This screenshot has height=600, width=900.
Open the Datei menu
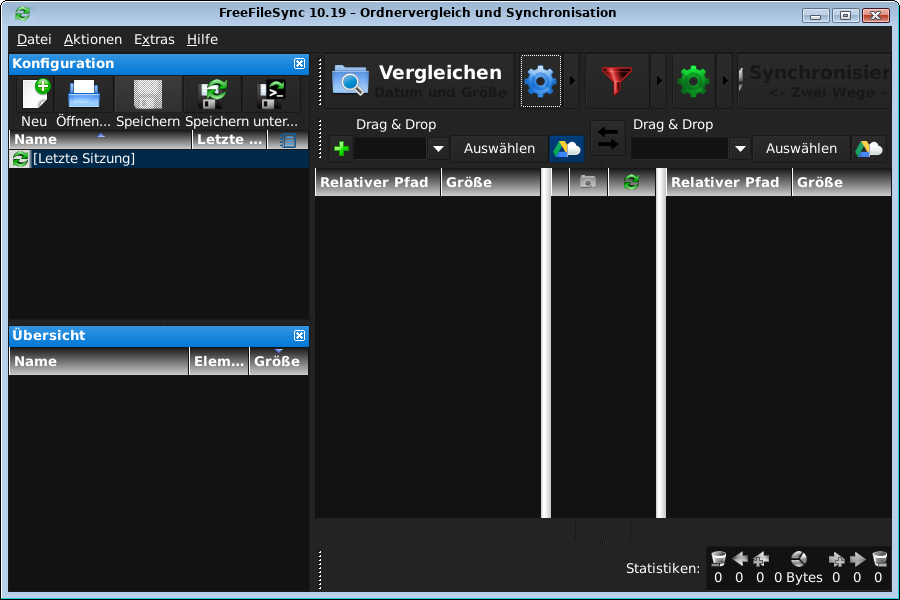[x=34, y=40]
